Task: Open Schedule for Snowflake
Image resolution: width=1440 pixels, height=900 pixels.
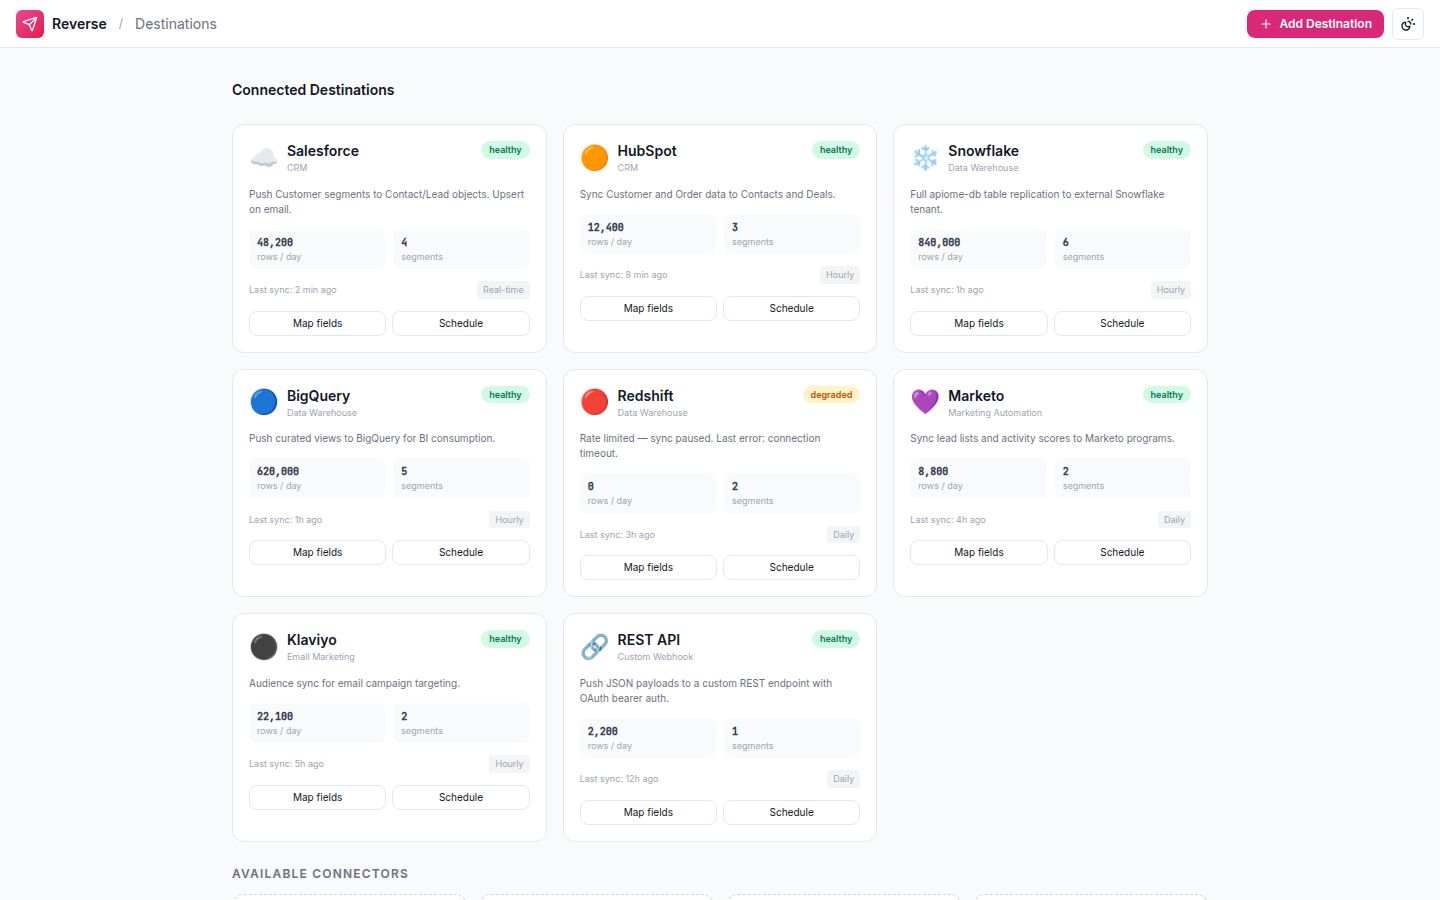Action: point(1122,324)
